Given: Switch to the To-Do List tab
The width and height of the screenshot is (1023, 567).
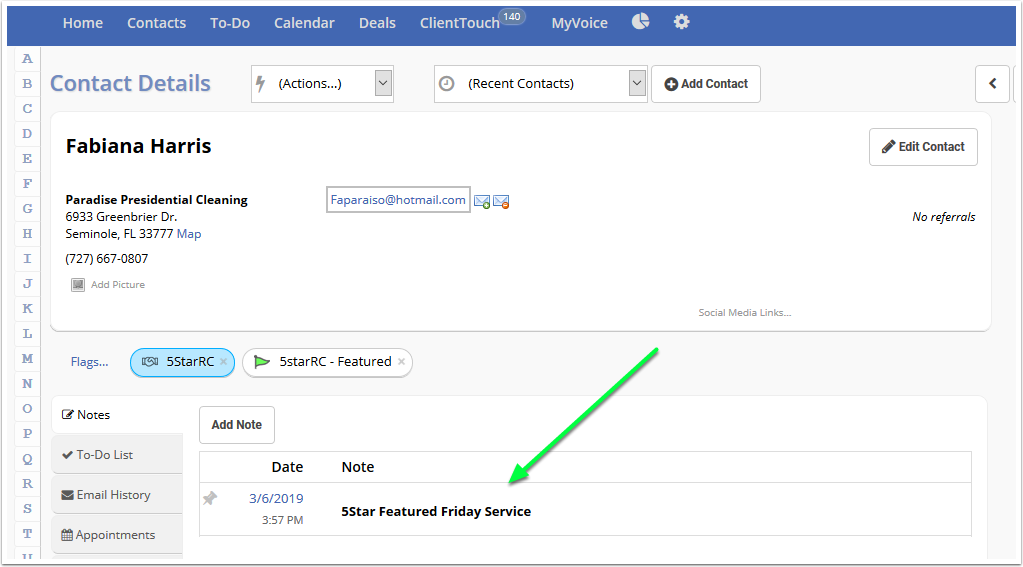Looking at the screenshot, I should click(104, 455).
